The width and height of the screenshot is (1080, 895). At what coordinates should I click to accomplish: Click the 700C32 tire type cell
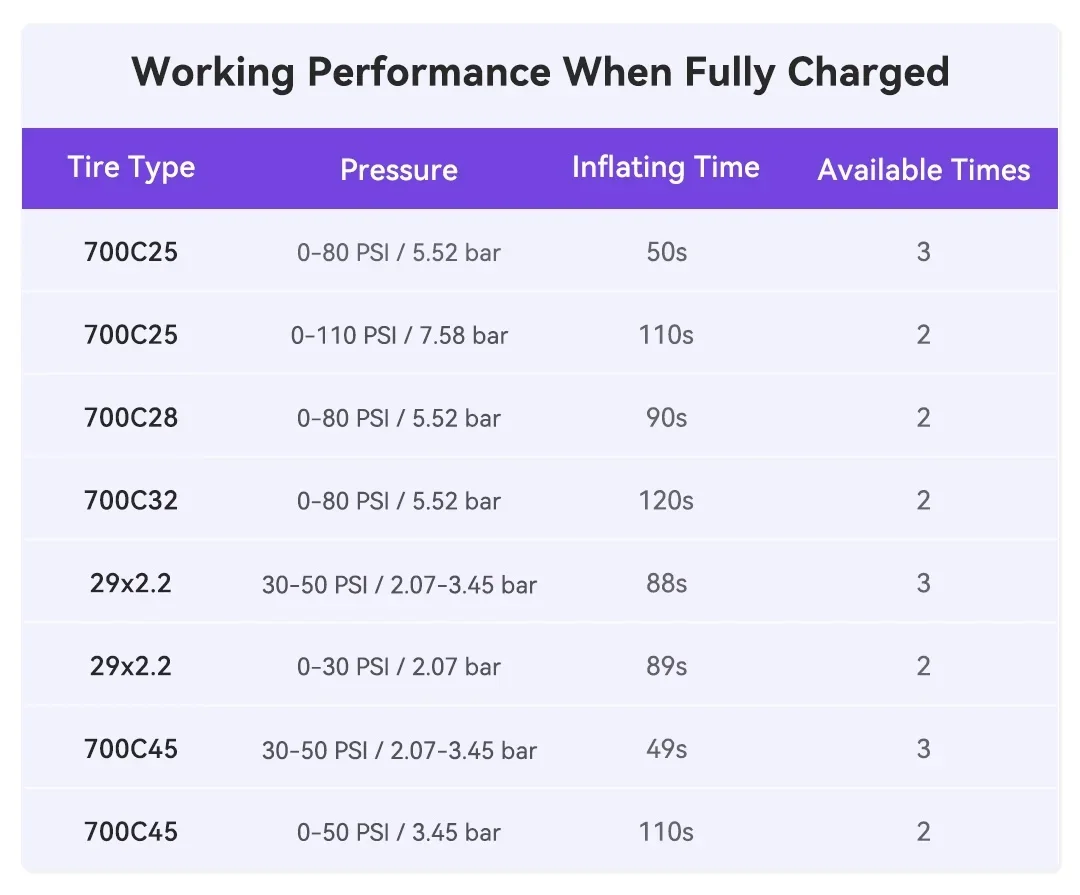click(x=131, y=500)
